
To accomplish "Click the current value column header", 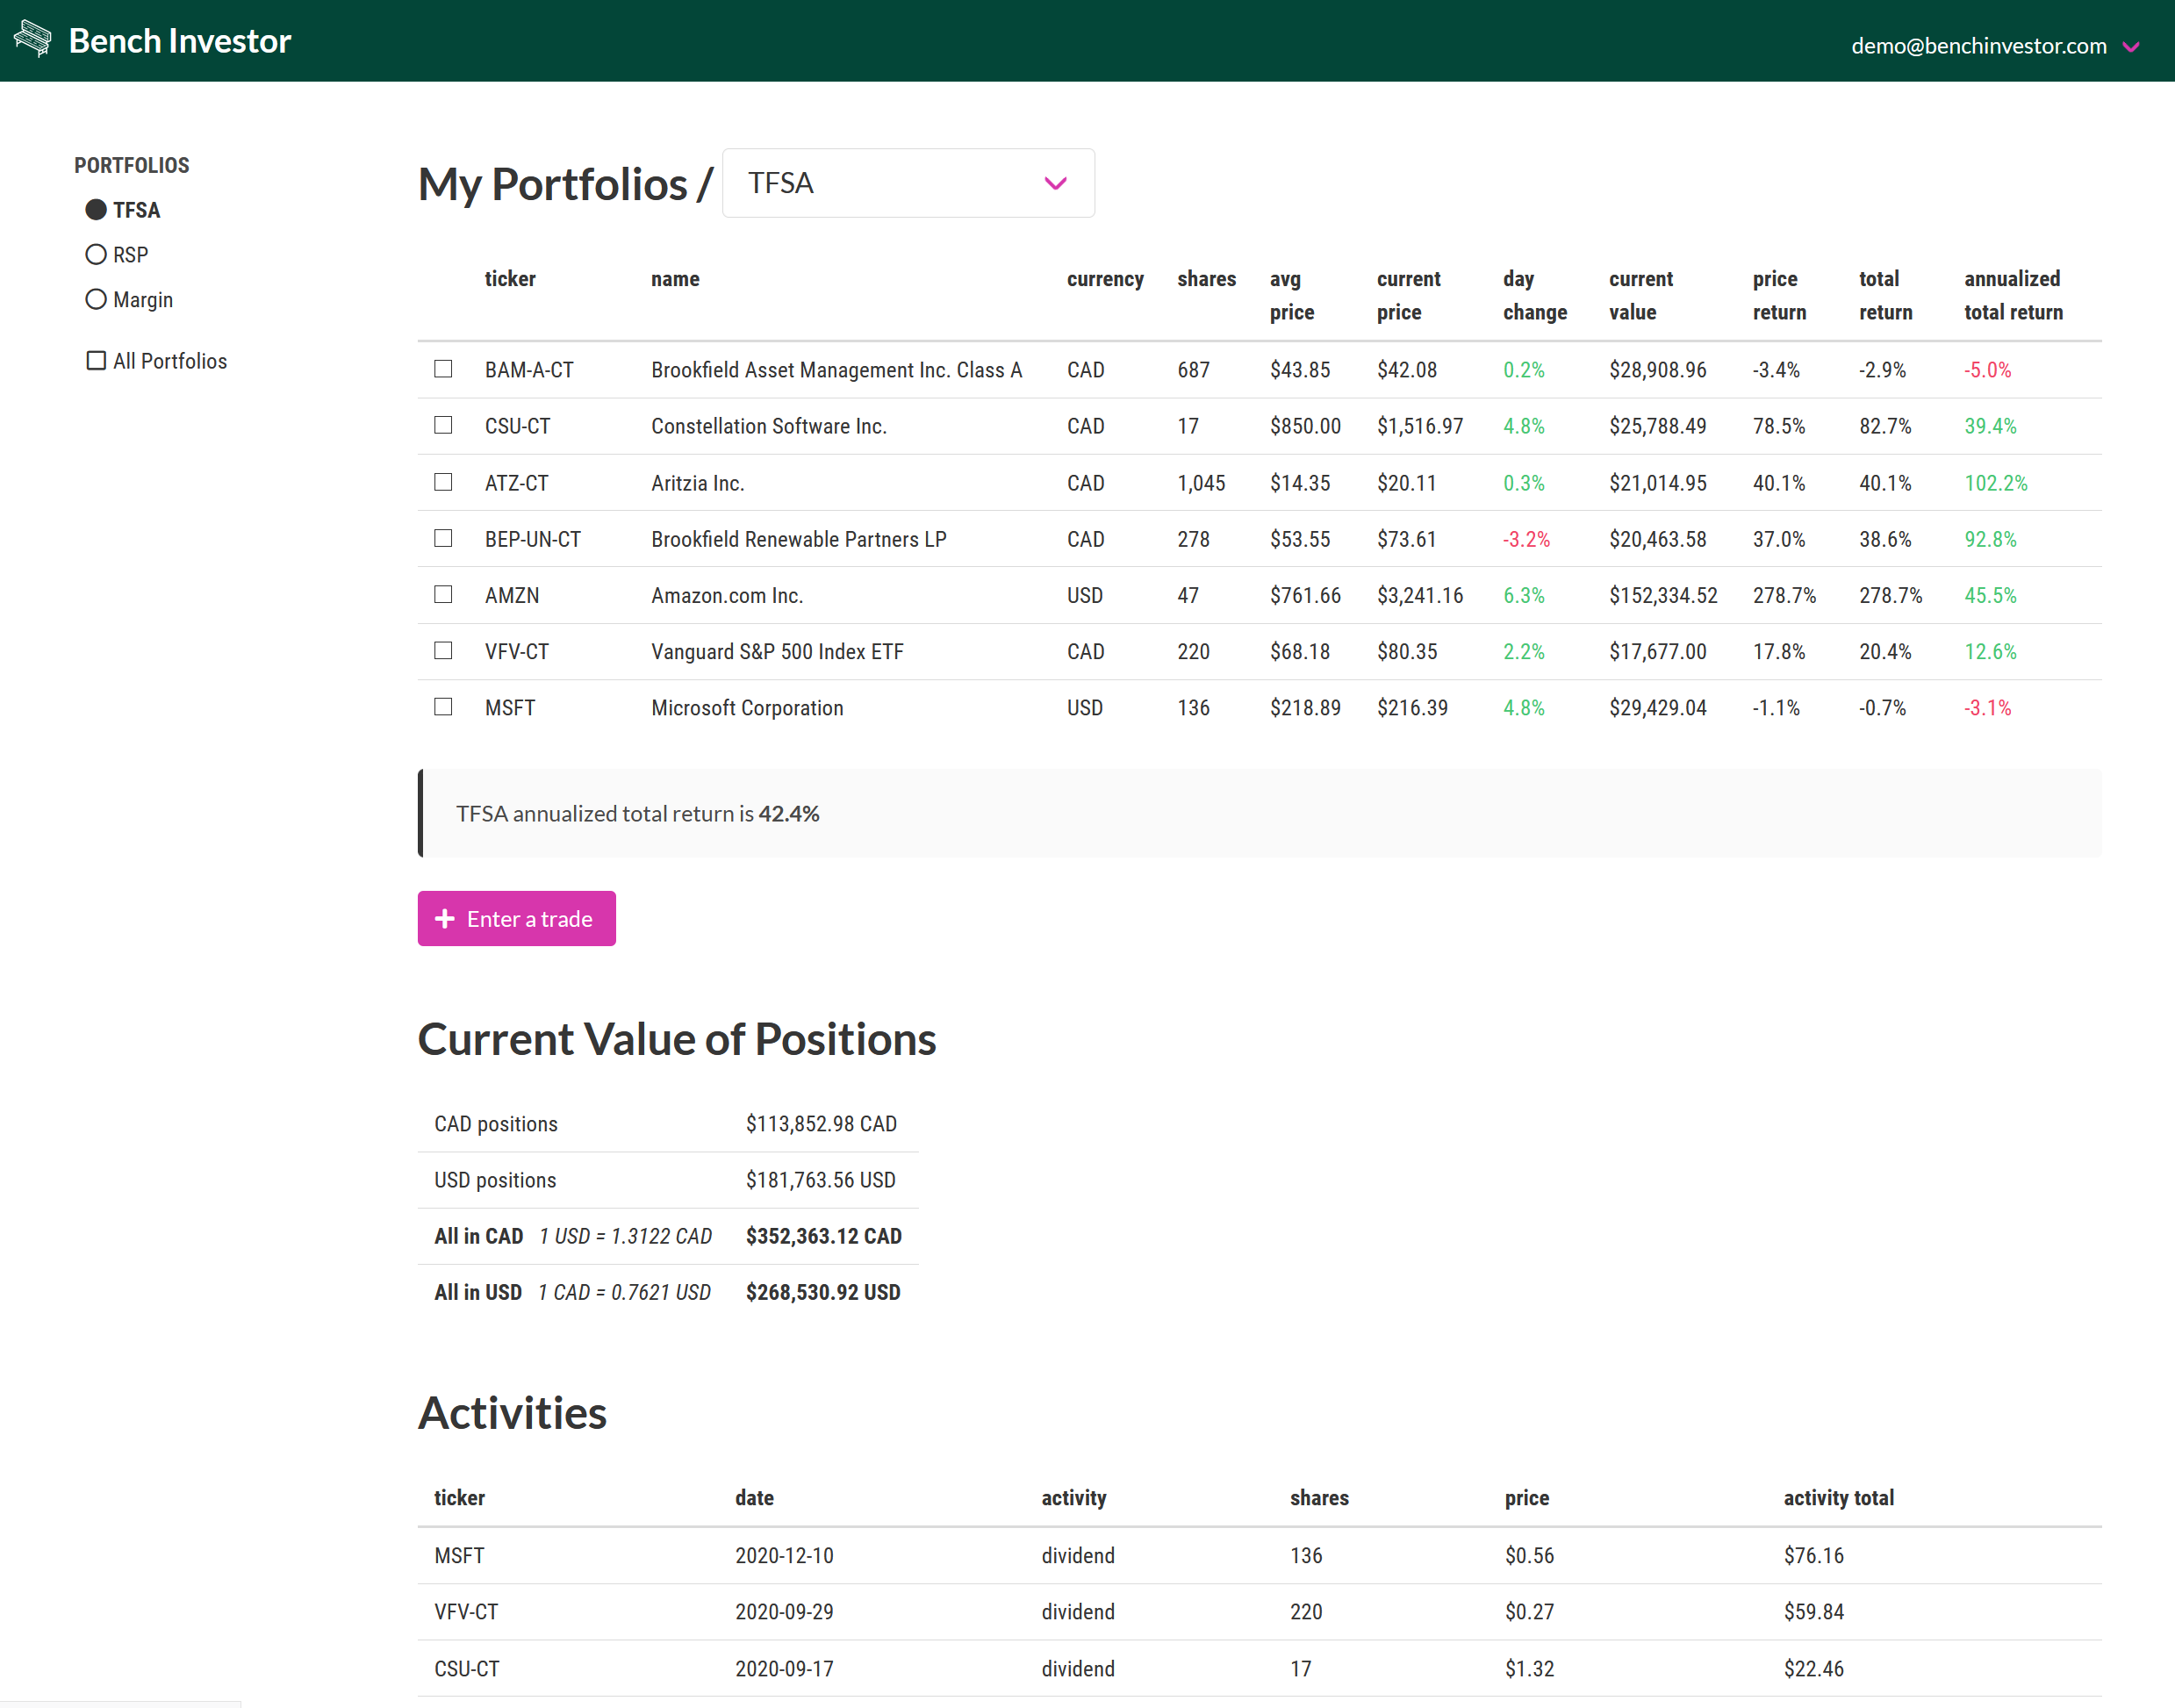I will click(x=1640, y=295).
